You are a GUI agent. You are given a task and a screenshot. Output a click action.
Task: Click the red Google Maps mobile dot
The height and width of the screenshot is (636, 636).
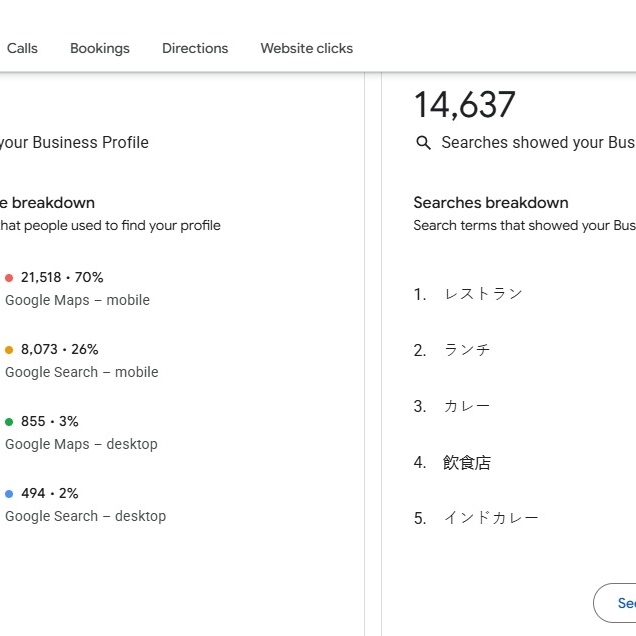[x=9, y=278]
